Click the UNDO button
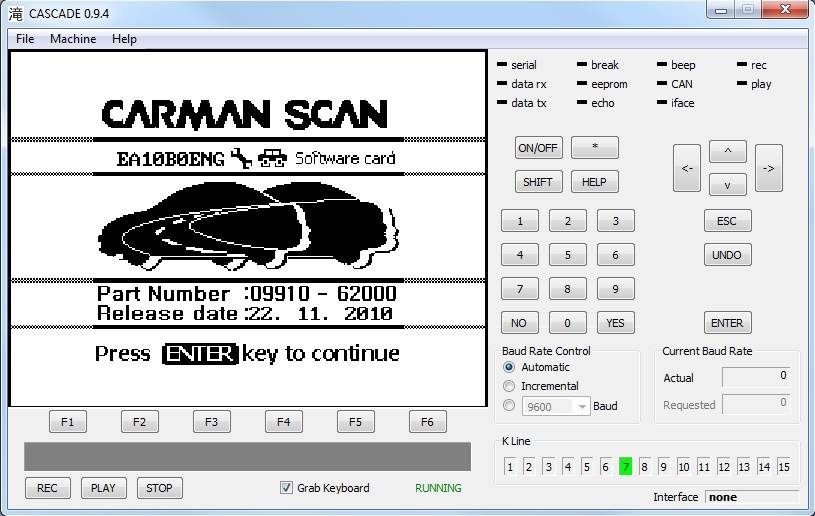The width and height of the screenshot is (815, 516). click(x=727, y=255)
